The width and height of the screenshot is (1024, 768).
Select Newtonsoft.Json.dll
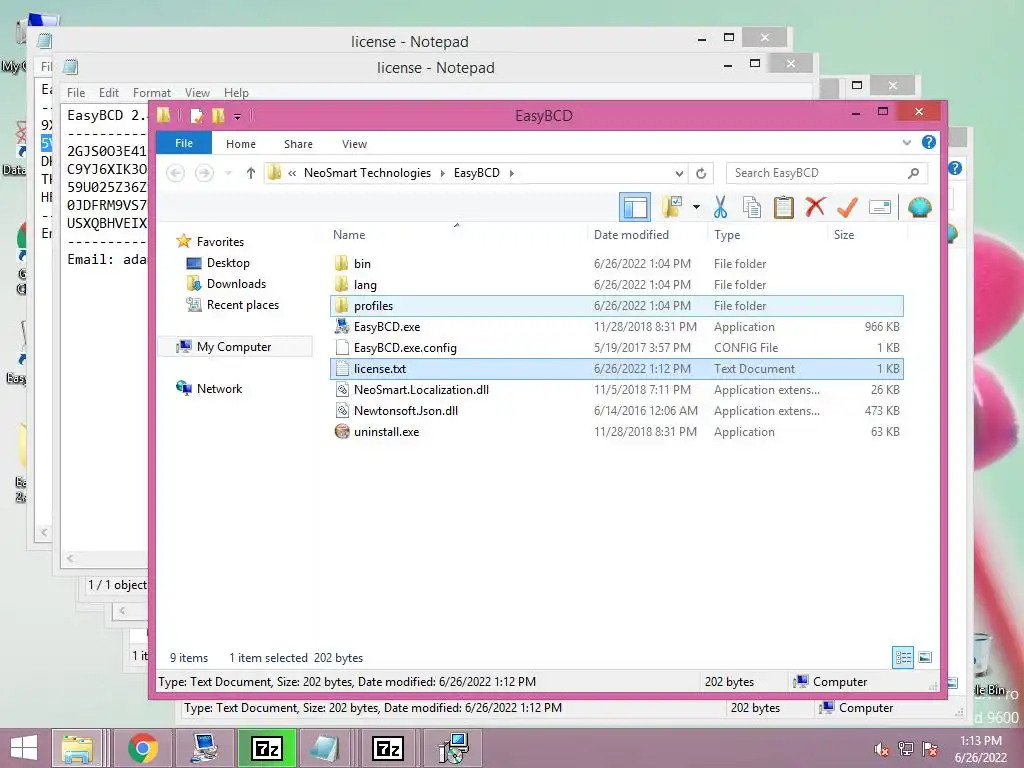click(x=617, y=411)
